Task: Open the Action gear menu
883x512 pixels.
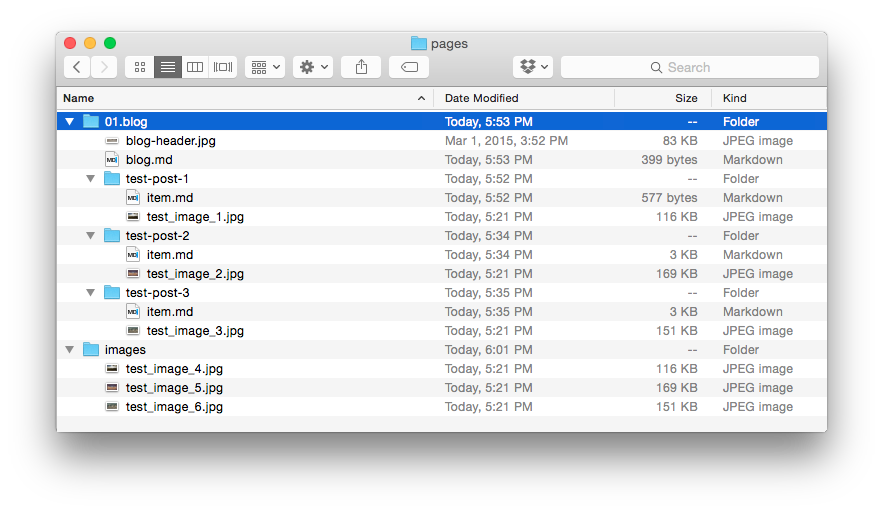Action: tap(313, 67)
